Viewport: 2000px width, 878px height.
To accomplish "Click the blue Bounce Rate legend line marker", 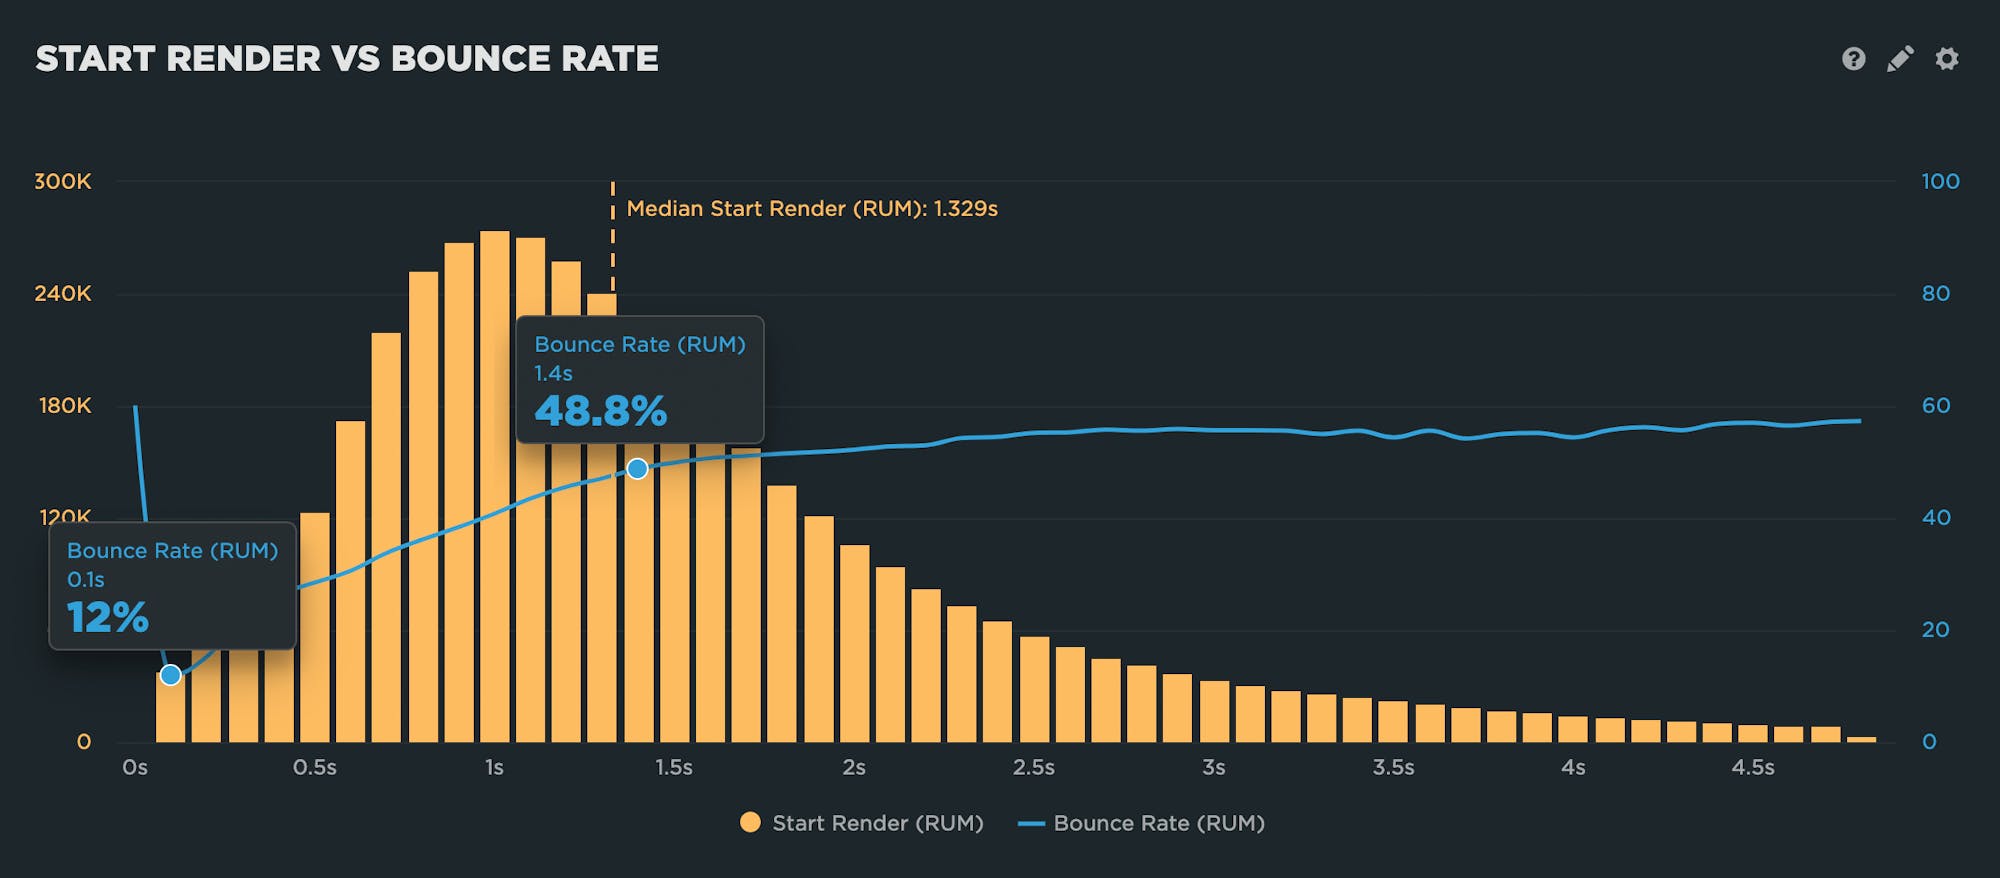I will point(1031,824).
